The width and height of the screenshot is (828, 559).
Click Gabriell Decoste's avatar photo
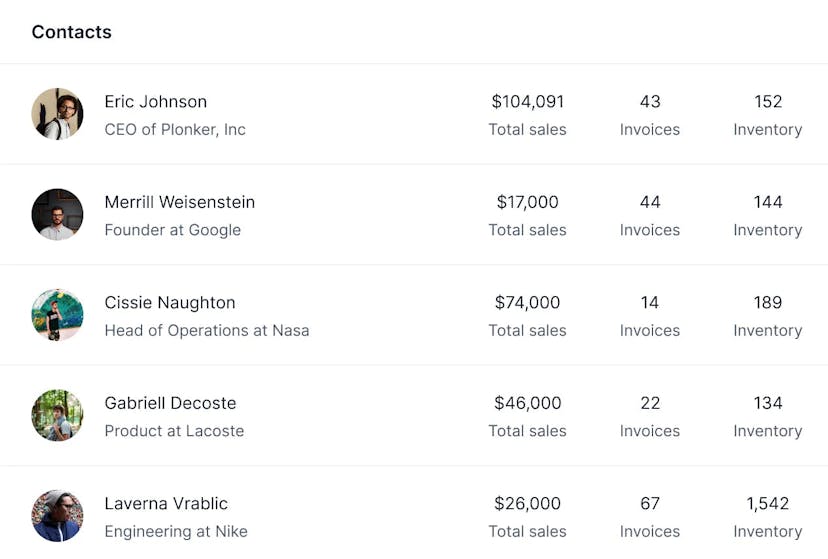point(57,416)
